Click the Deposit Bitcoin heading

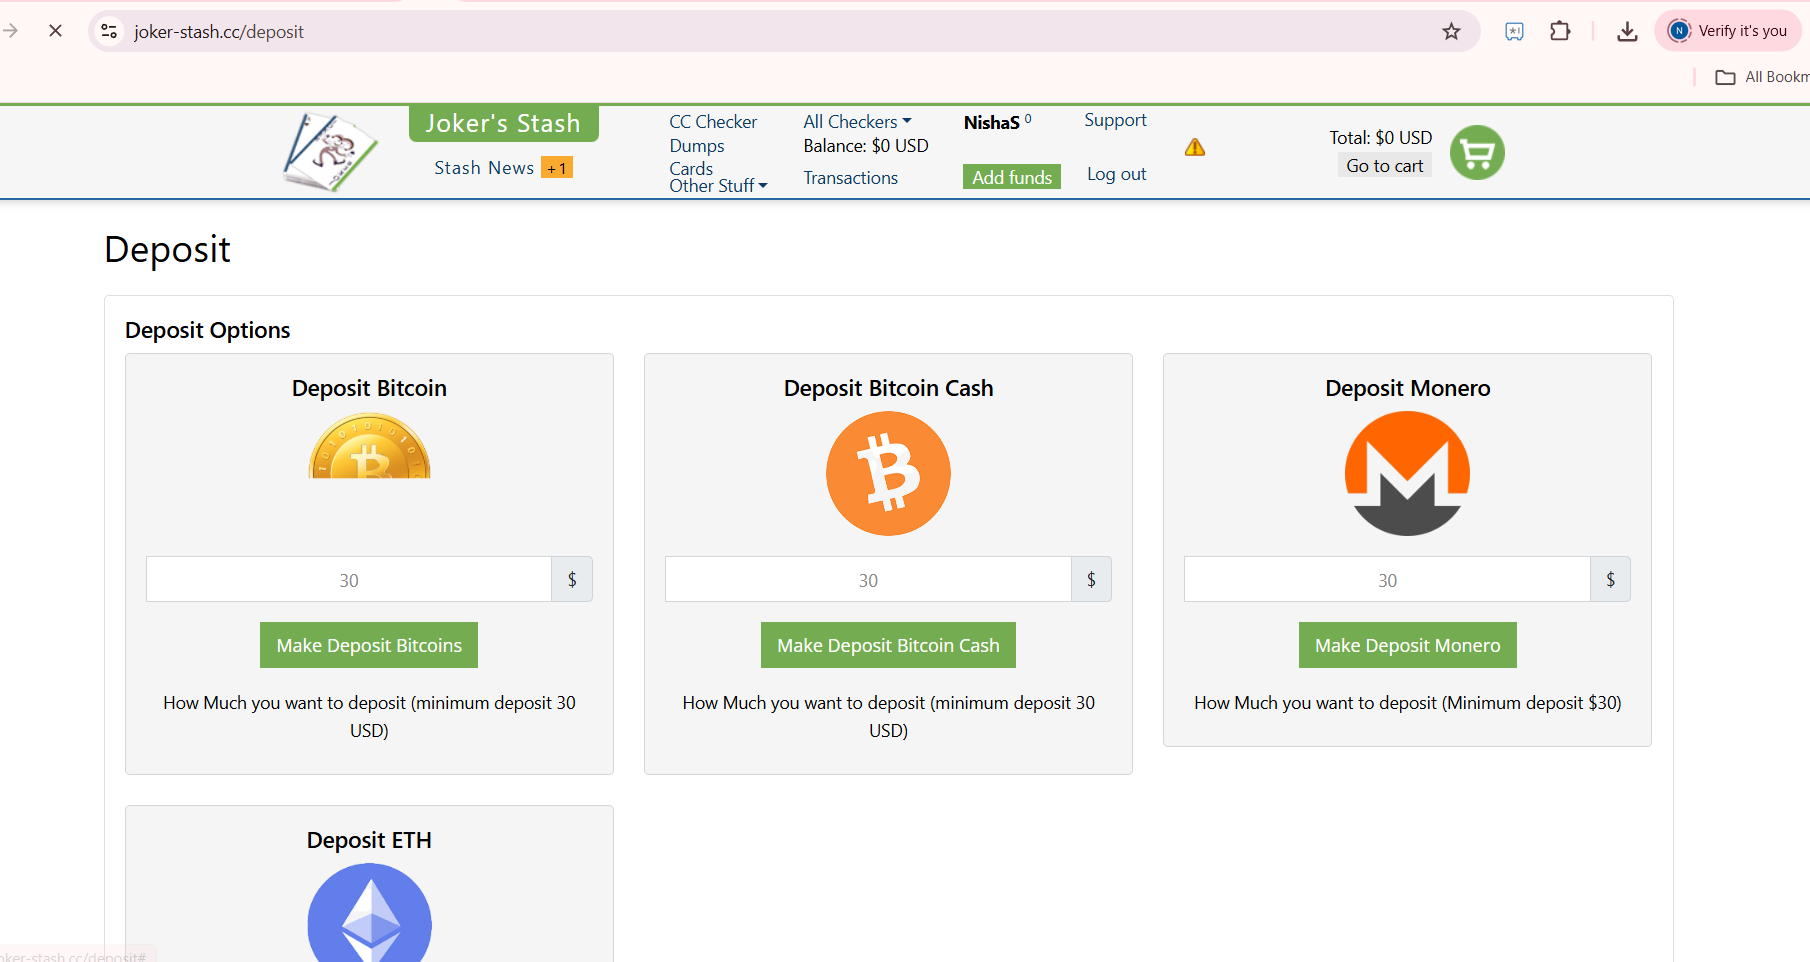[369, 388]
